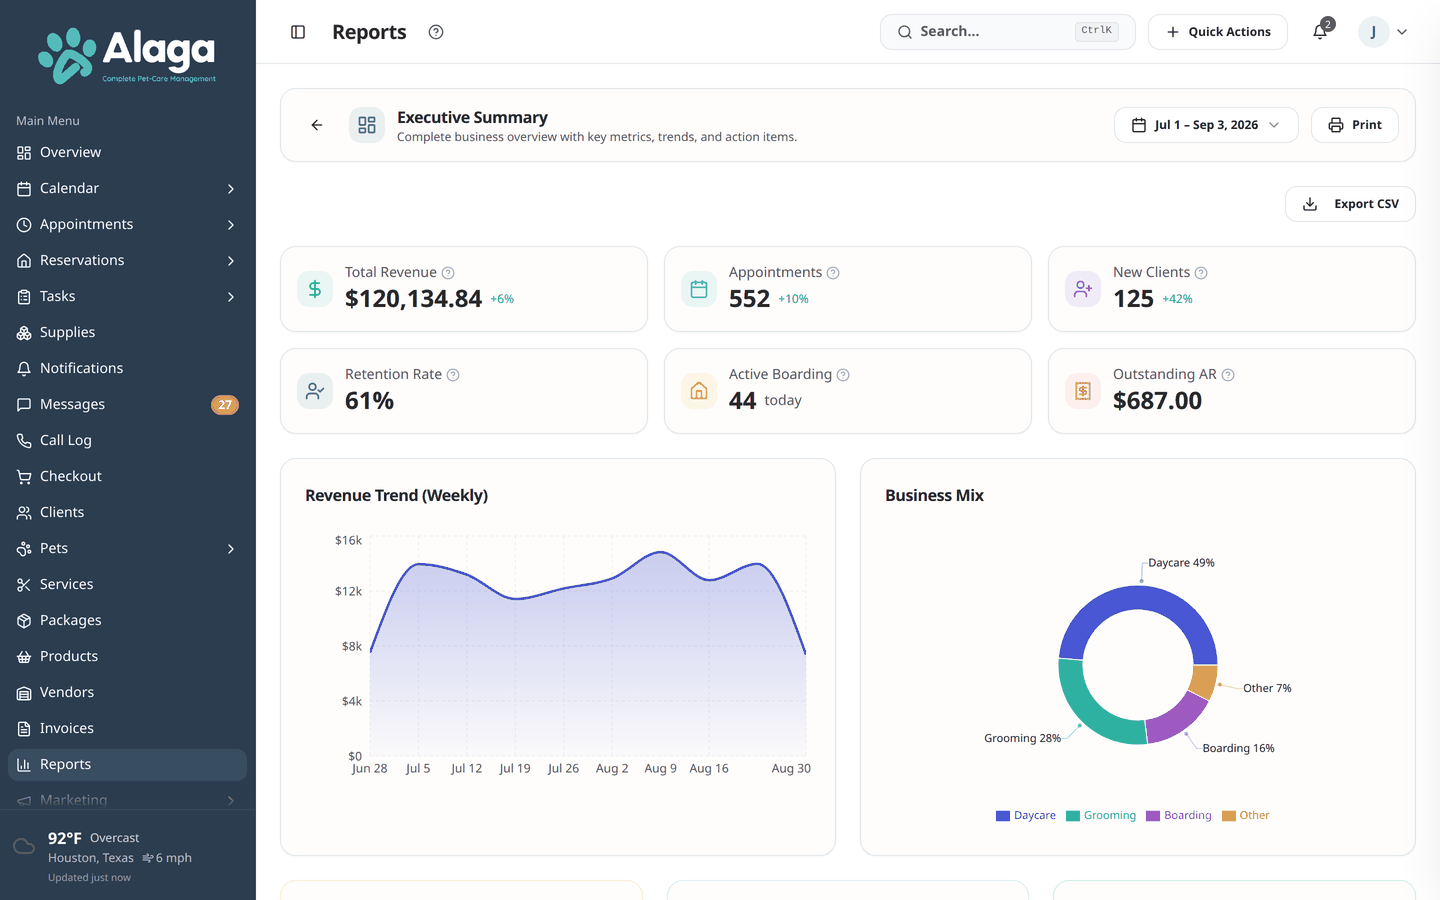The width and height of the screenshot is (1440, 900).
Task: Open Invoices in the sidebar
Action: (127, 728)
